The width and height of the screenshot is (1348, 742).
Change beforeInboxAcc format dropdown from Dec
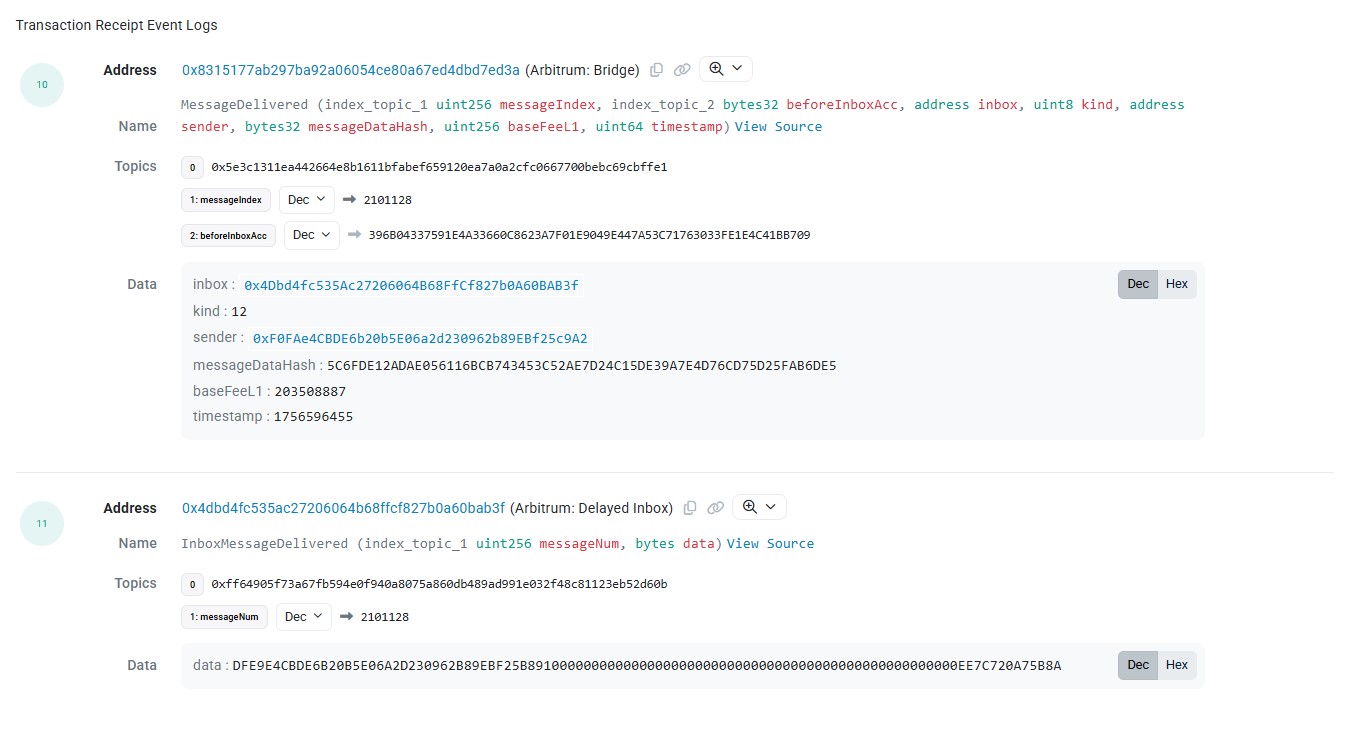point(312,235)
